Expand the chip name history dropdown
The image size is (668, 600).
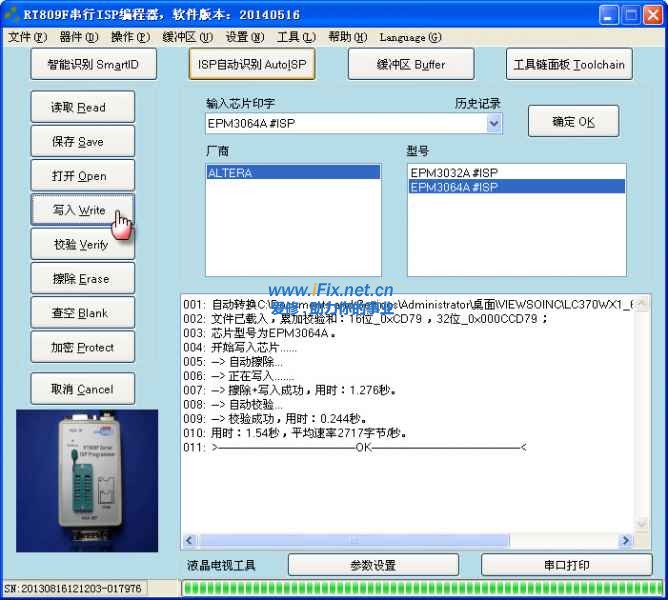493,123
